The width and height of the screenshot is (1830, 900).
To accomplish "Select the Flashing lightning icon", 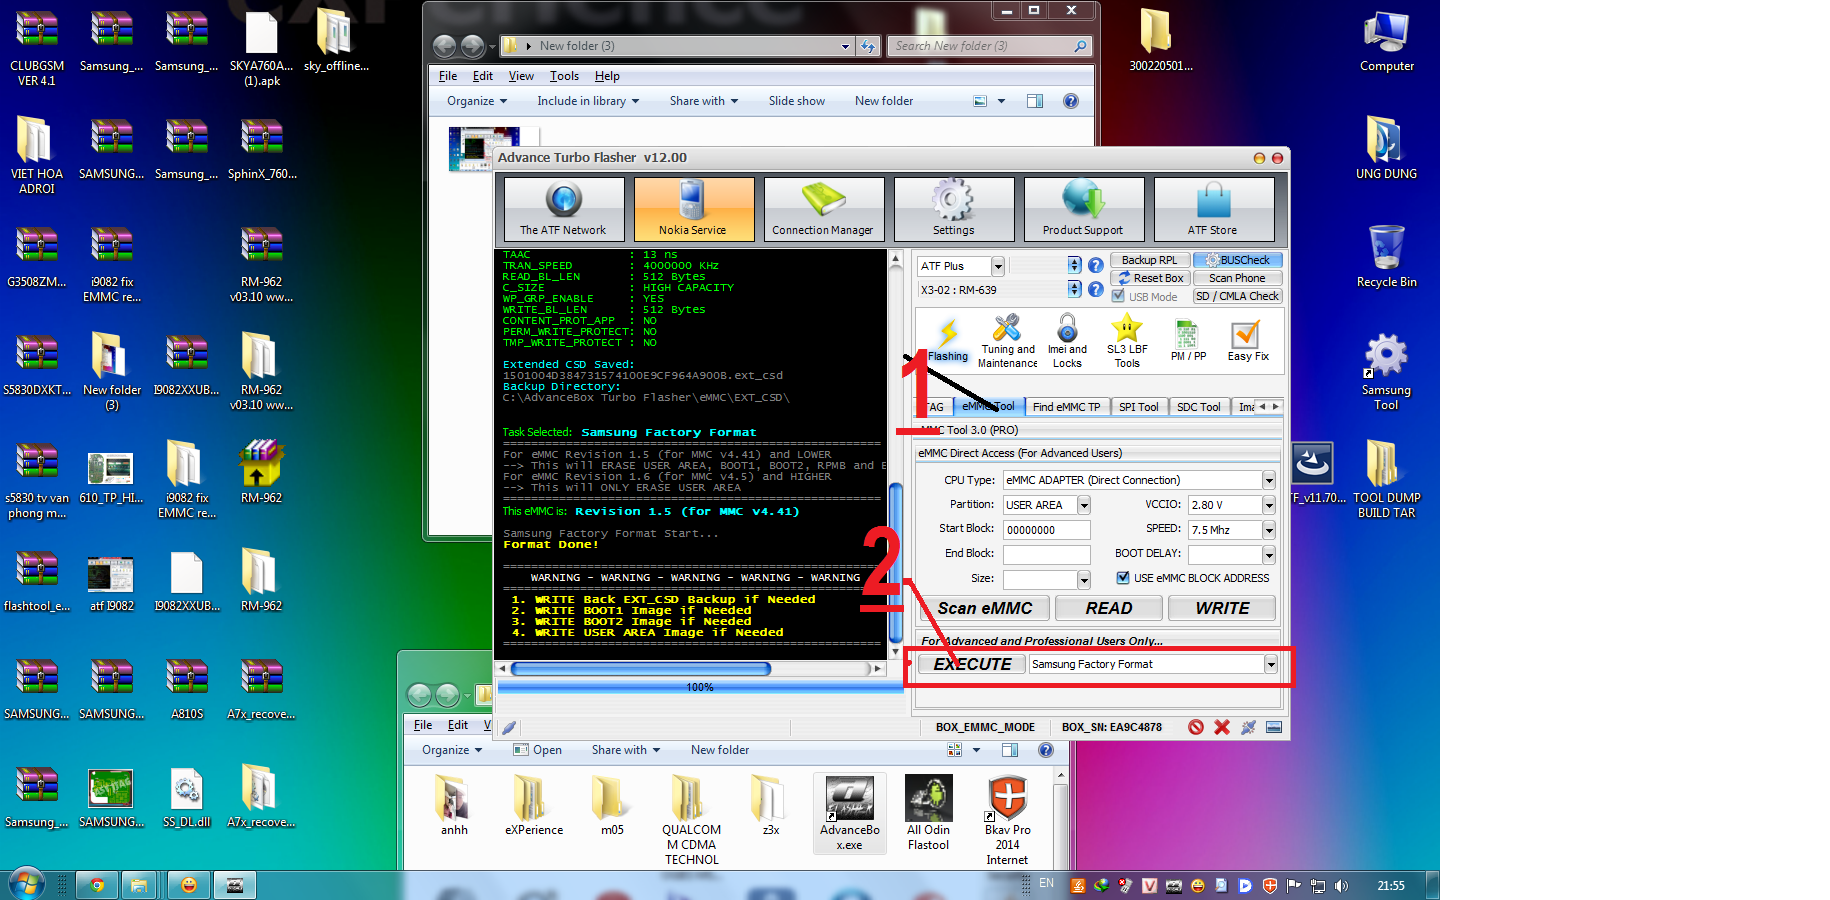I will tap(948, 340).
